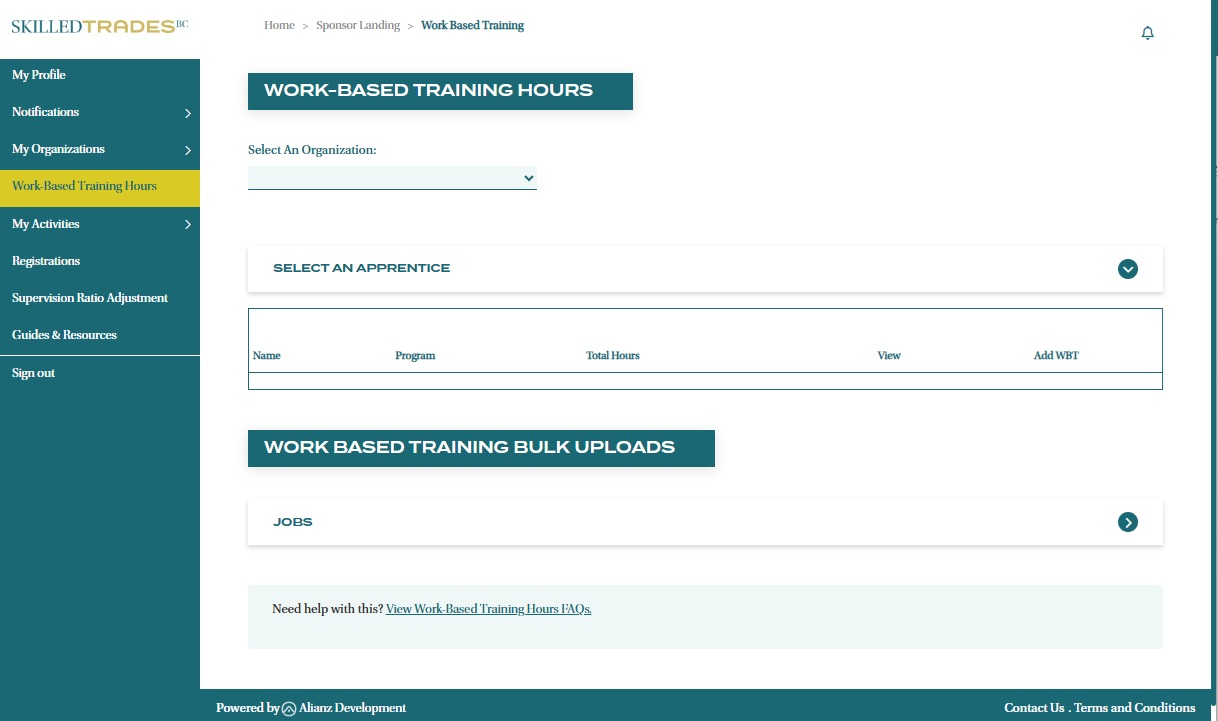Open Terms and Conditions footer link

coord(1134,707)
